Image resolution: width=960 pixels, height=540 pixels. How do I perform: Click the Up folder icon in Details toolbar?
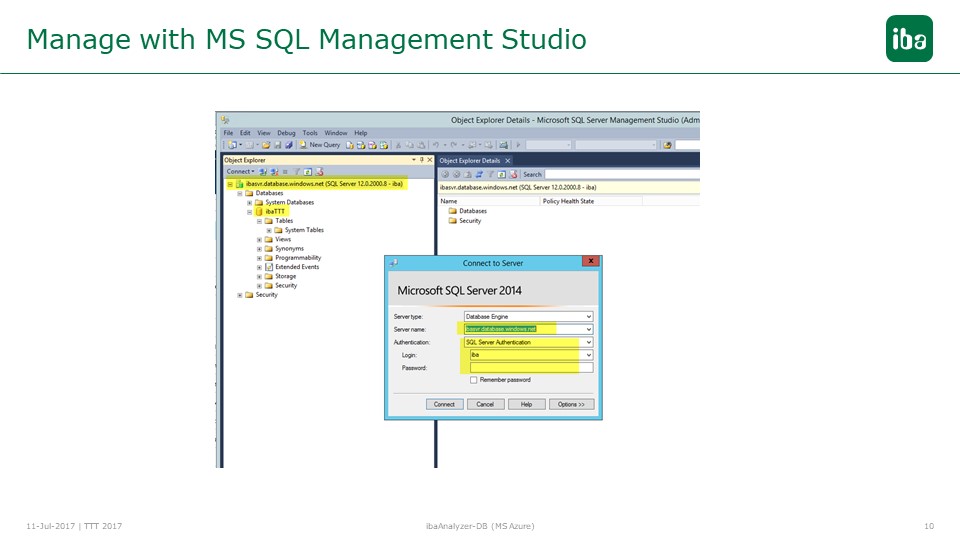point(468,174)
